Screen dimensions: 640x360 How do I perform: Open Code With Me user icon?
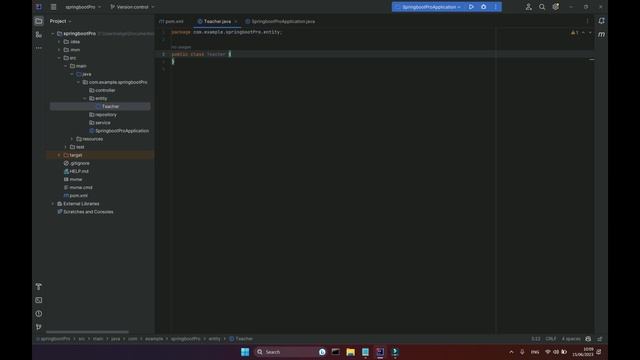529,7
